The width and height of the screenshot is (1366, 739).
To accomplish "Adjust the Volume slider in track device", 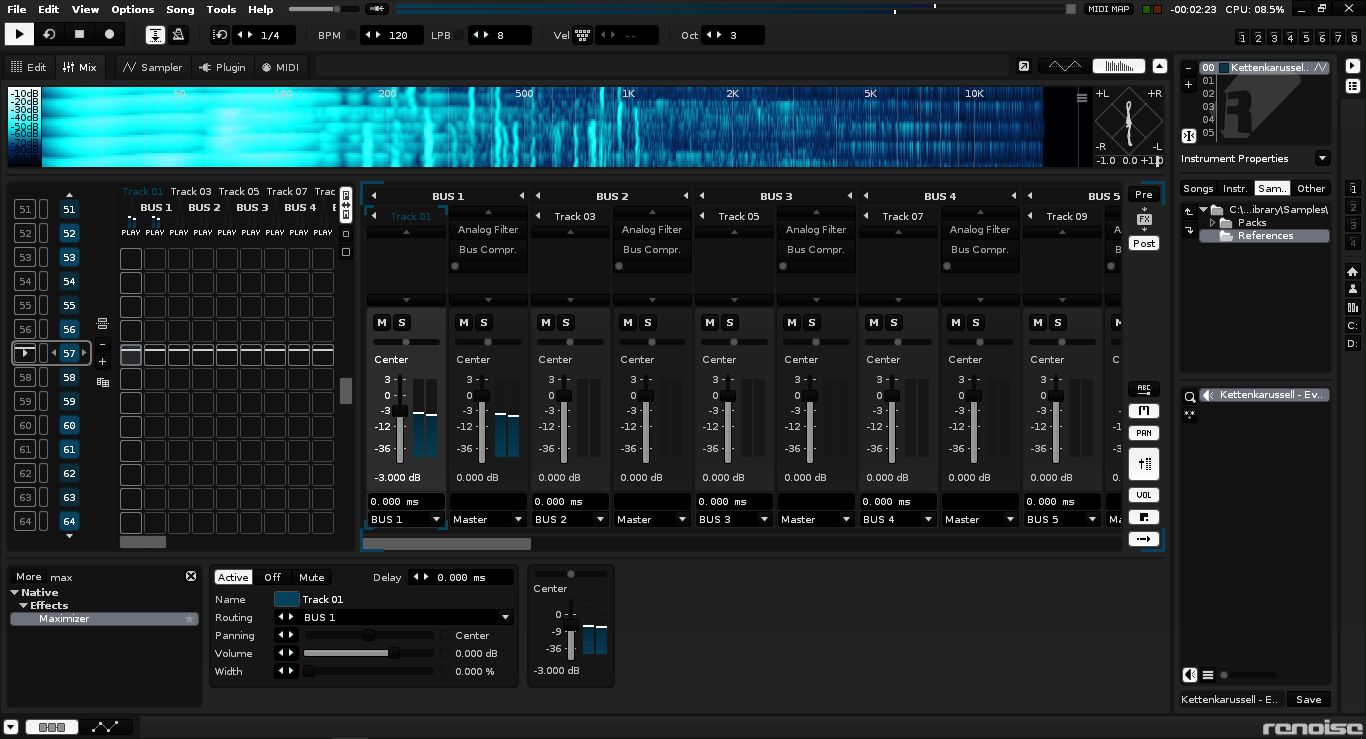I will point(369,654).
